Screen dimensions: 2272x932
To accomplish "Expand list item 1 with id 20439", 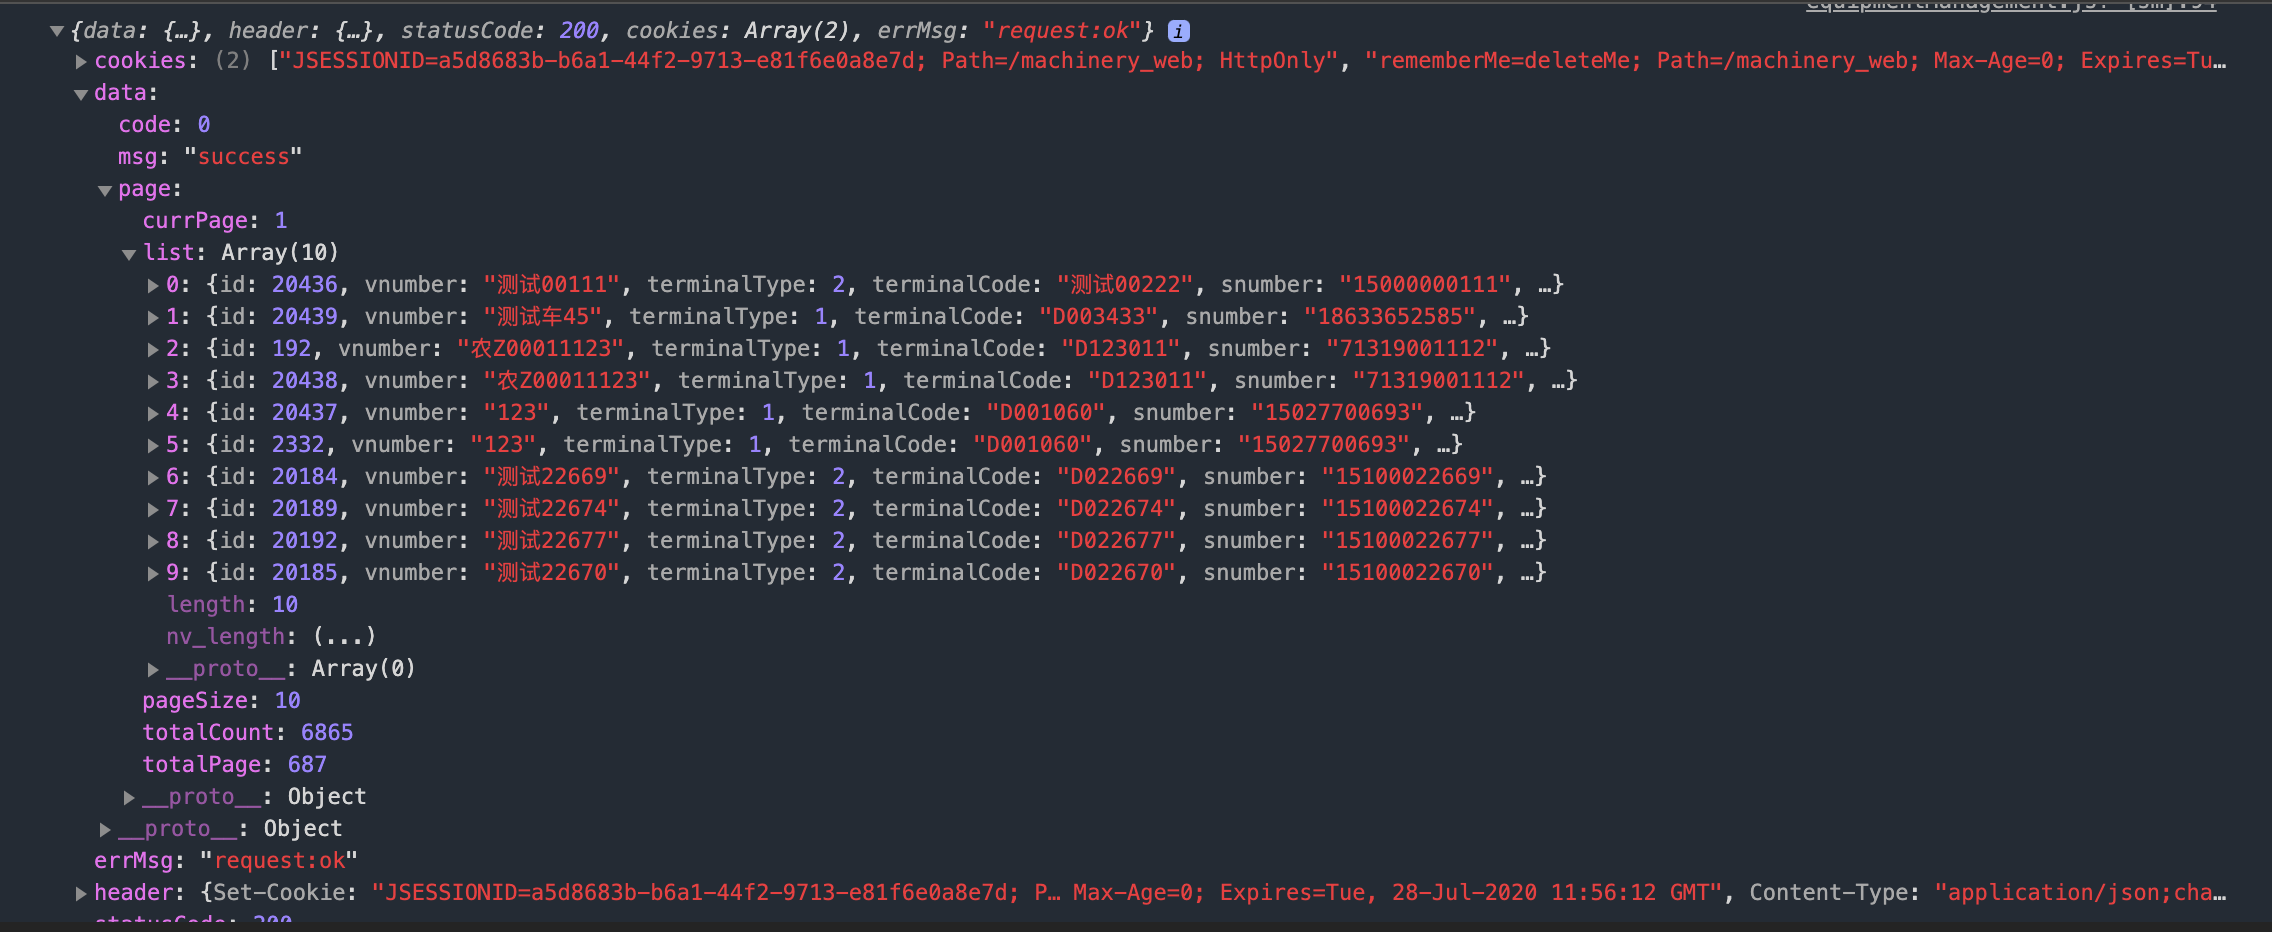I will point(153,318).
